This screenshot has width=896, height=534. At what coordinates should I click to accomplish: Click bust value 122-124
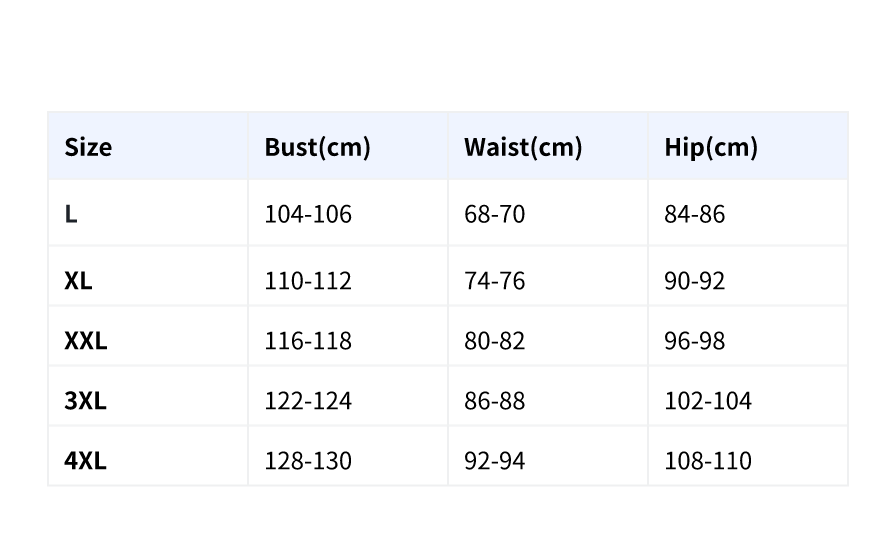308,401
